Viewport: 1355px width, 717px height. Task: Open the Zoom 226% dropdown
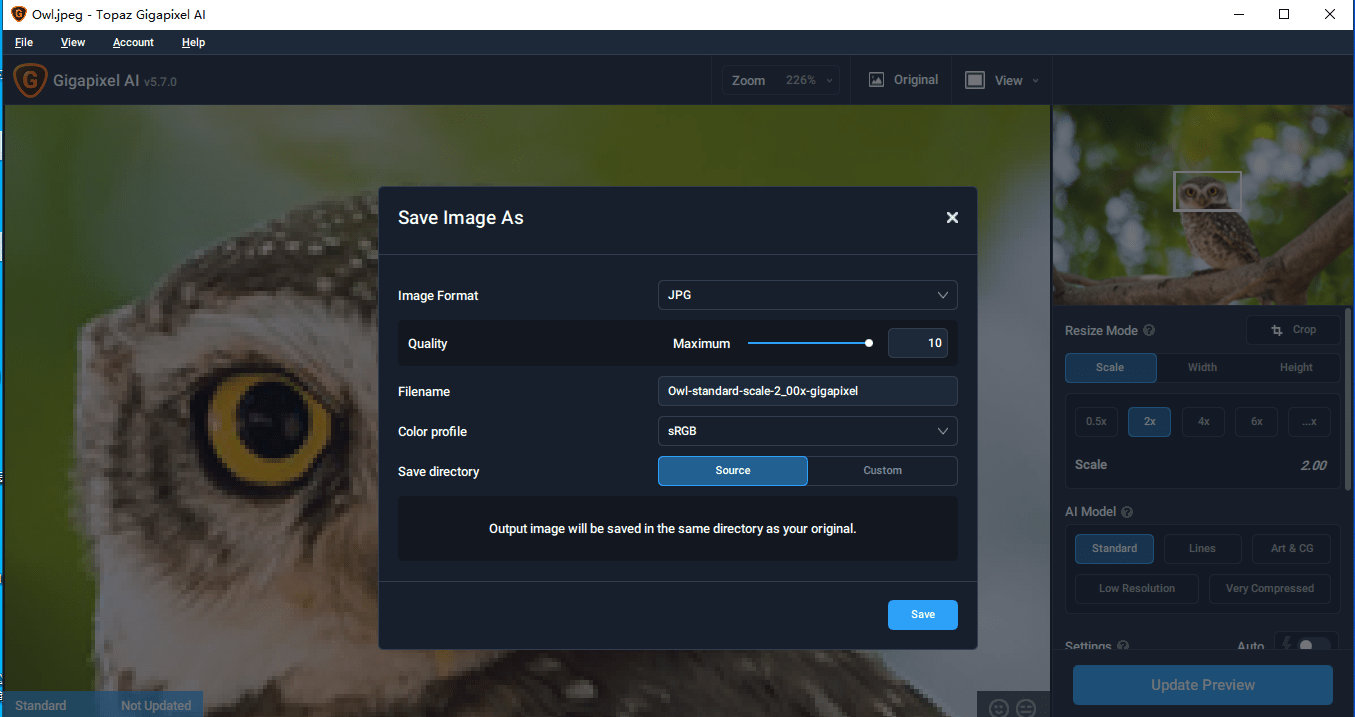(781, 80)
